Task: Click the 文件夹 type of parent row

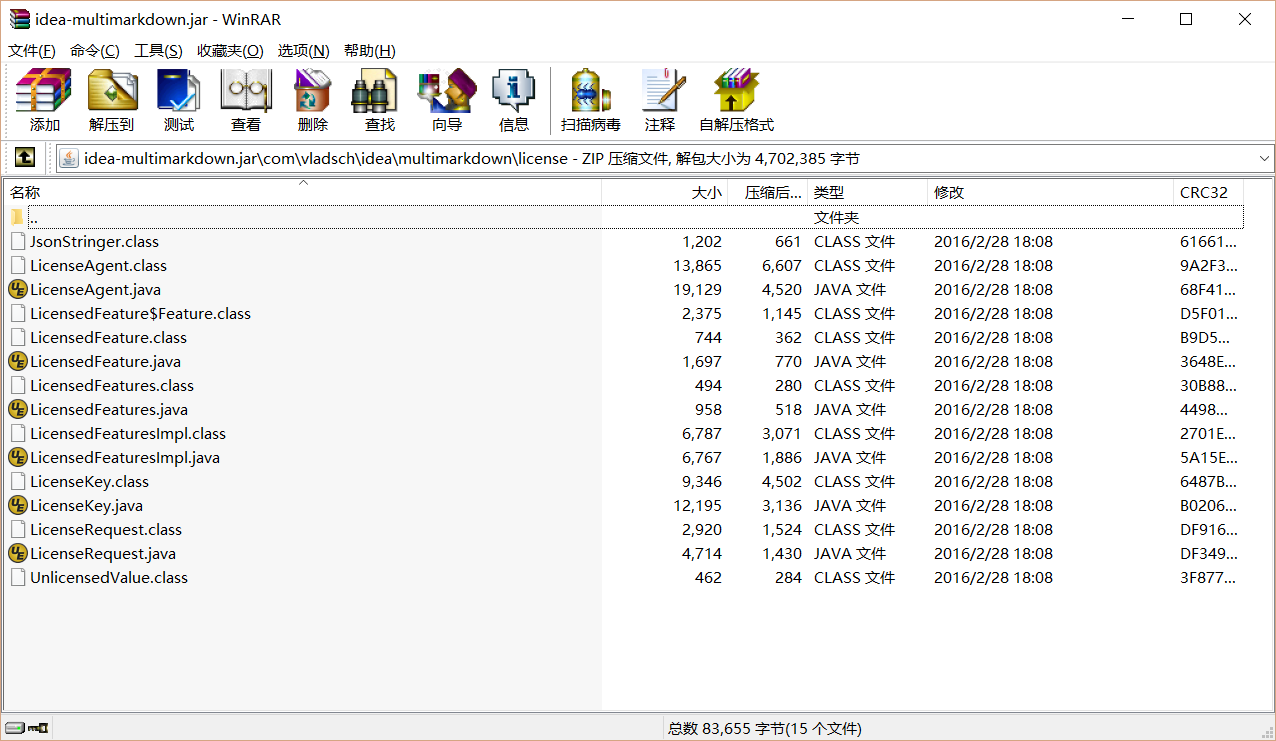Action: point(836,218)
